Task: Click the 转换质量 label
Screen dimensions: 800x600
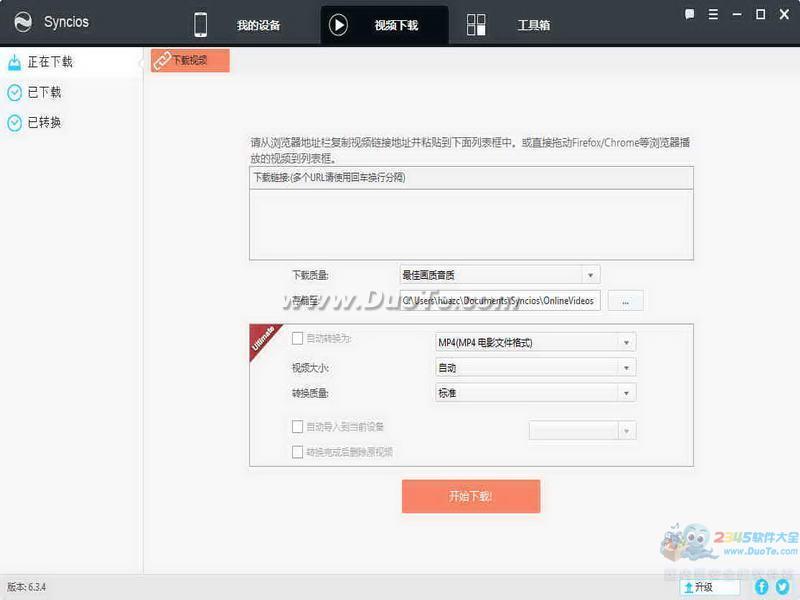Action: coord(310,393)
